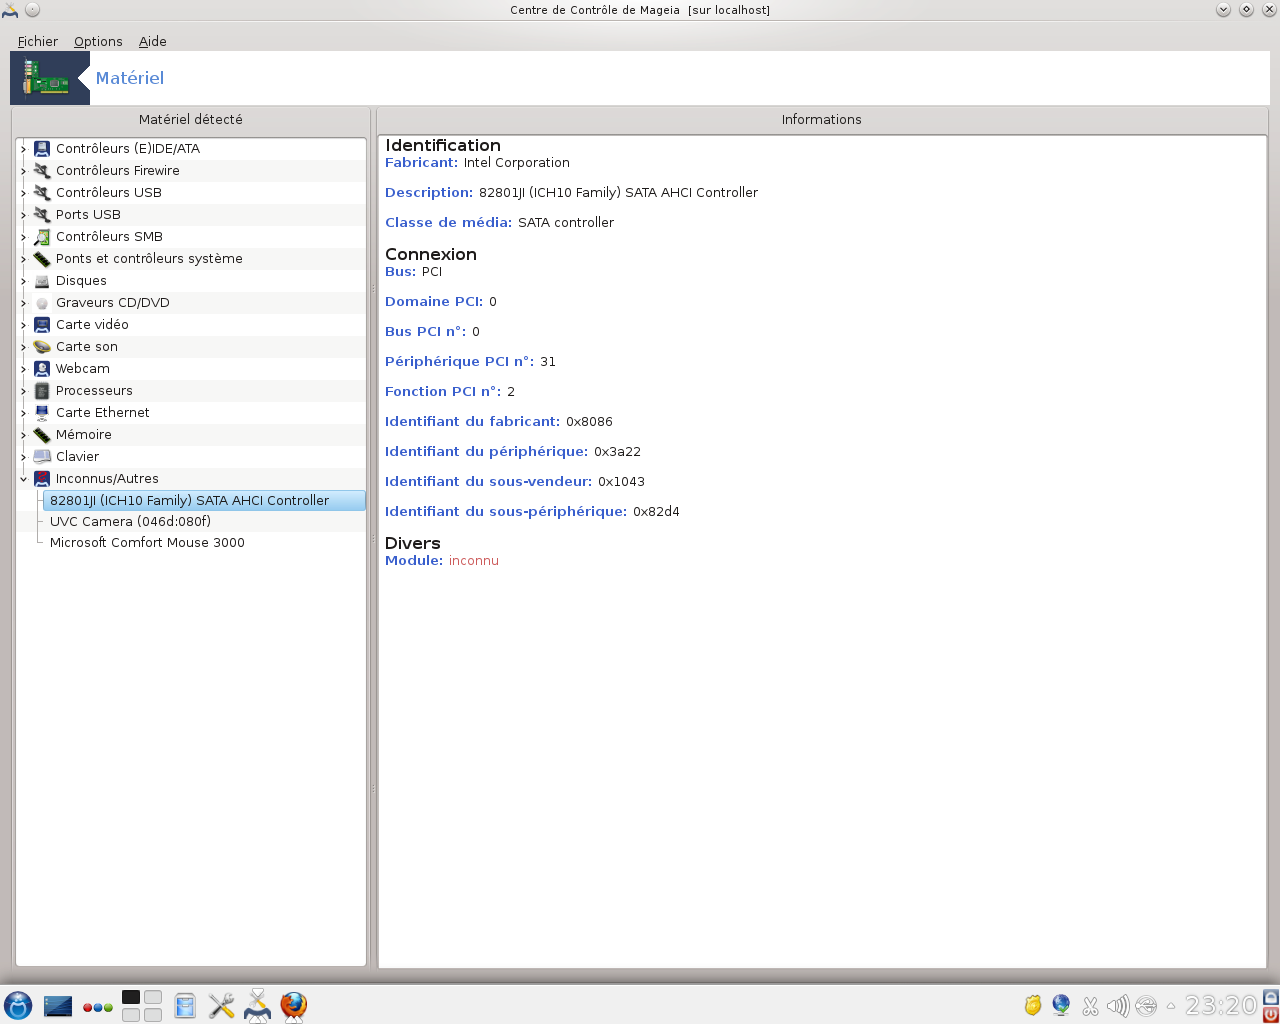Open the clipboard scissors tray icon
1280x1024 pixels.
[1090, 1006]
